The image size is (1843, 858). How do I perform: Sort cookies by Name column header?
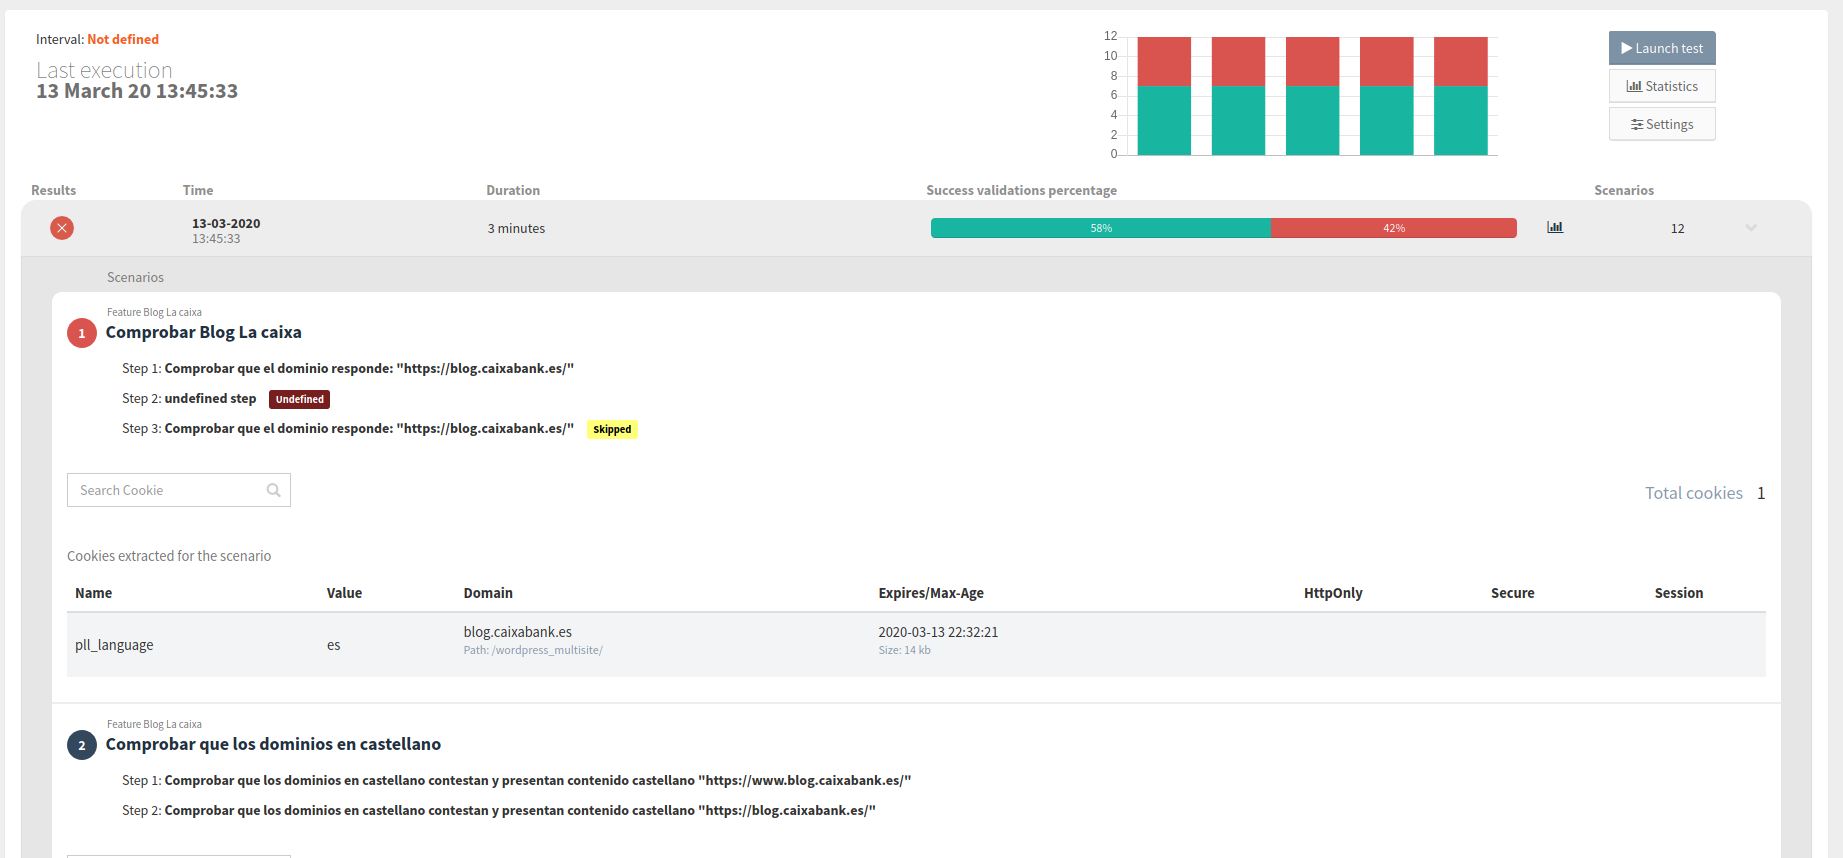93,593
